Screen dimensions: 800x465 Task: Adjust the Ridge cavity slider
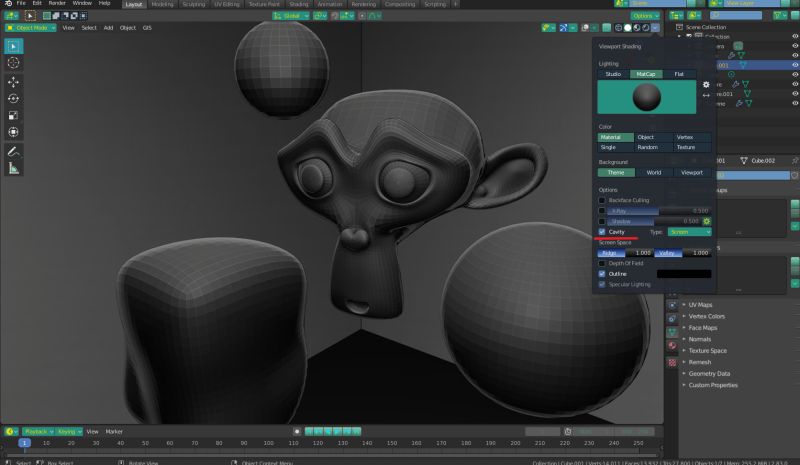click(x=625, y=253)
